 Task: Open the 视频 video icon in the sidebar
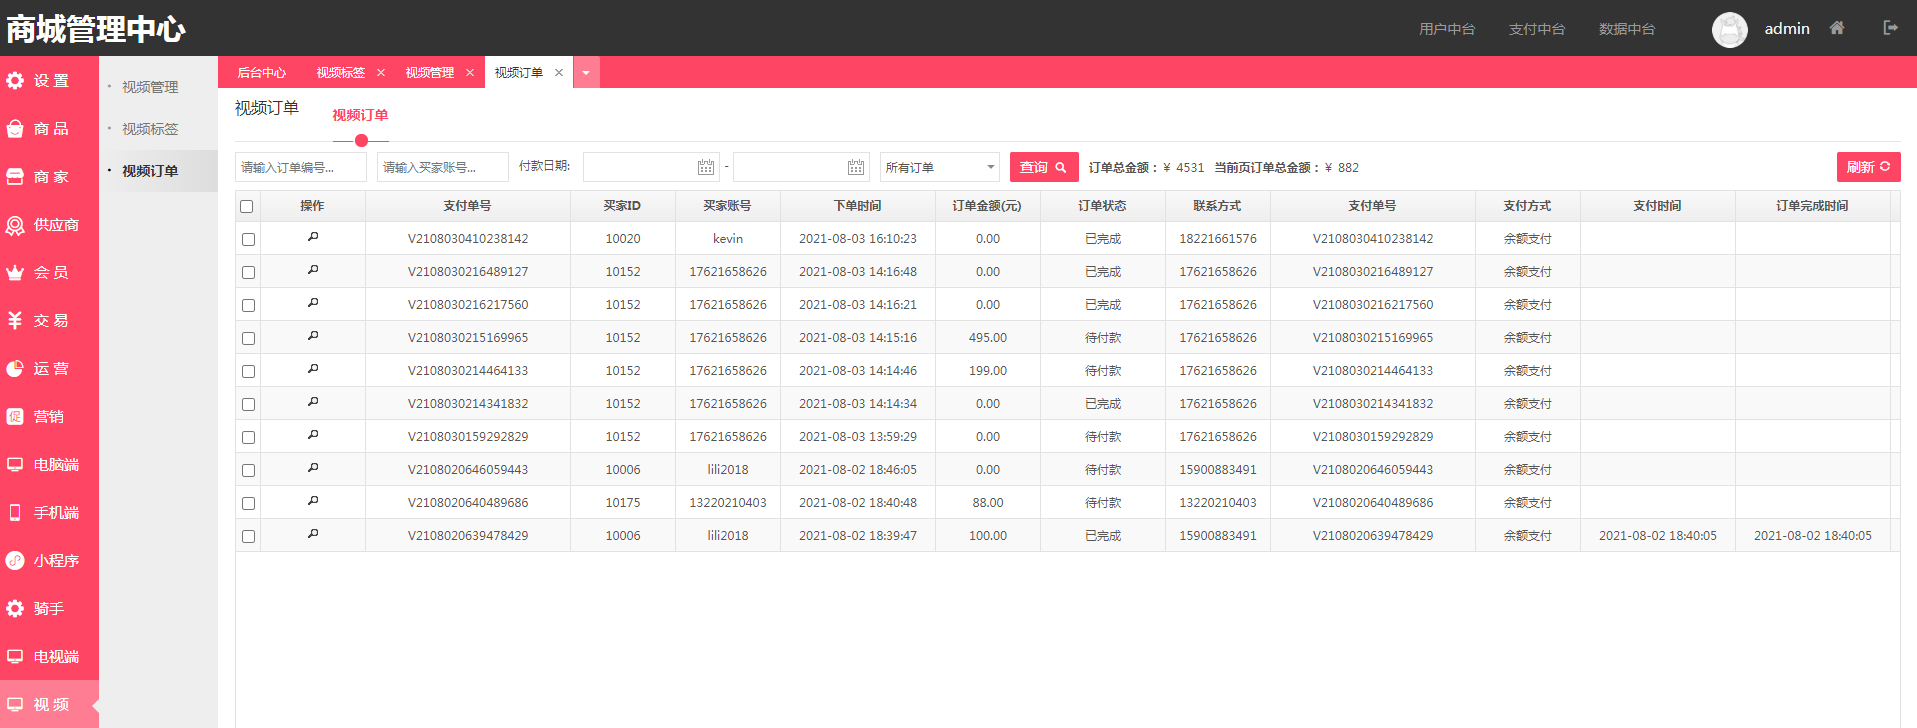[15, 705]
